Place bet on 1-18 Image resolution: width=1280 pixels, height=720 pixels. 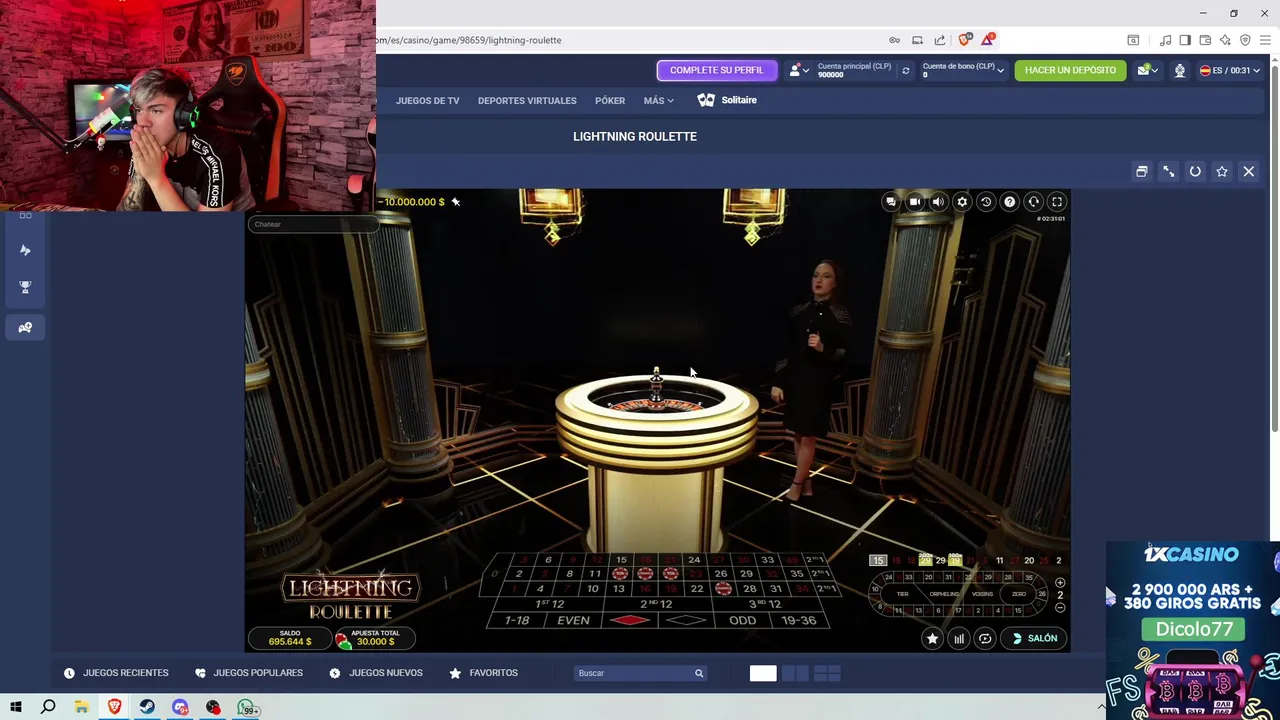[x=517, y=620]
